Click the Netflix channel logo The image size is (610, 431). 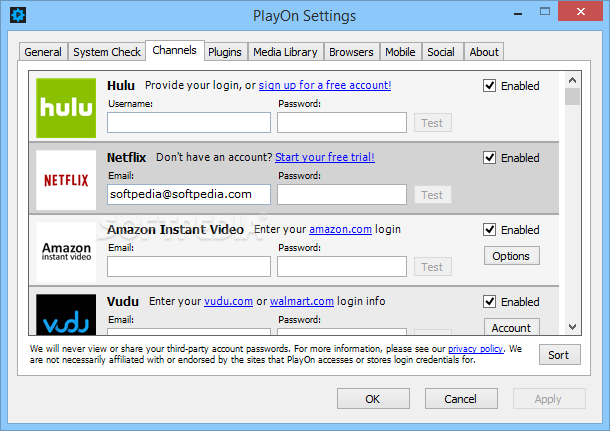click(66, 180)
